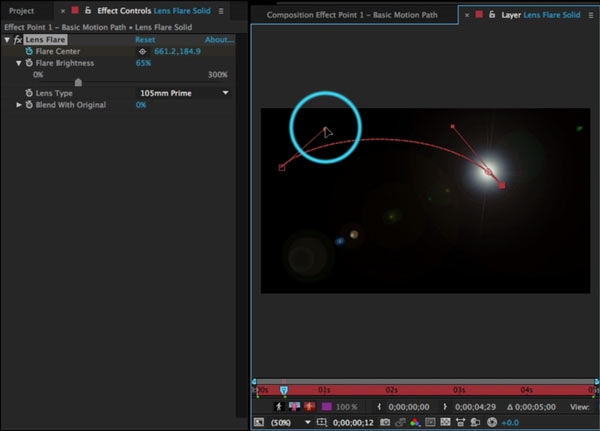Click the red figure render icon
Screen dimensions: 600x431
(310, 407)
